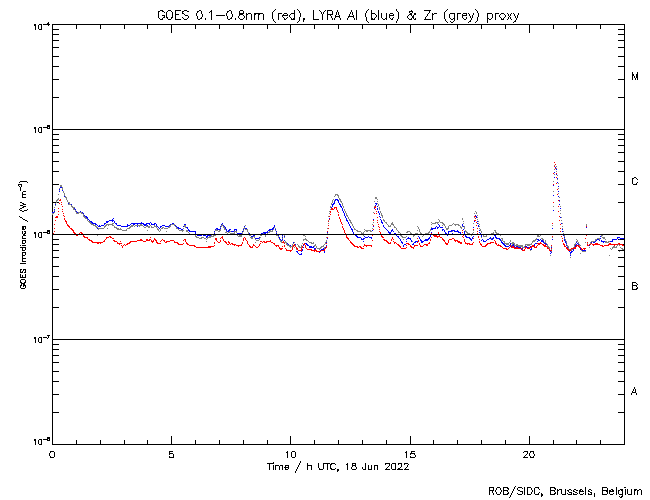Click the C flare class label
This screenshot has width=650, height=500.
pos(635,182)
